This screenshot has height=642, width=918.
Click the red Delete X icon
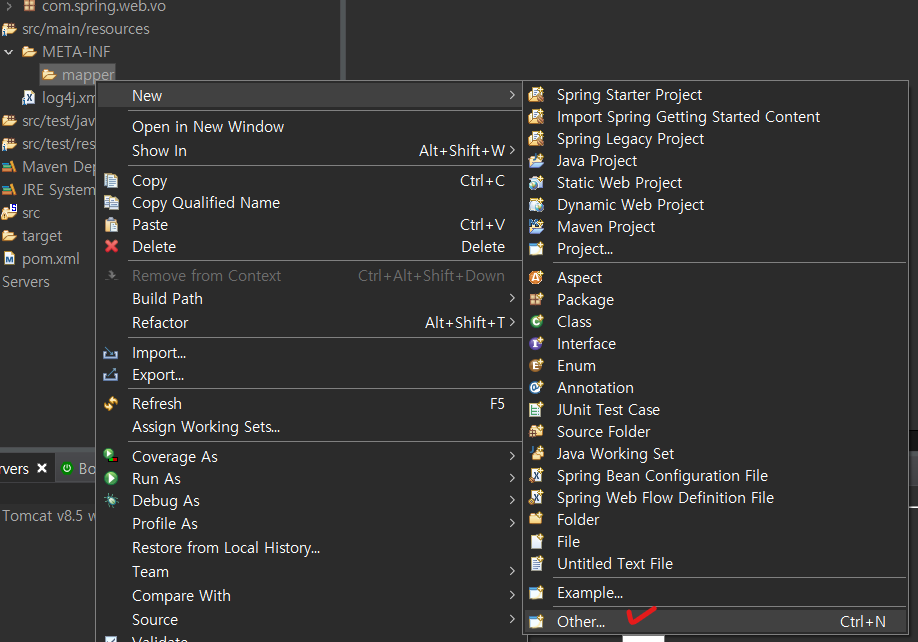111,246
